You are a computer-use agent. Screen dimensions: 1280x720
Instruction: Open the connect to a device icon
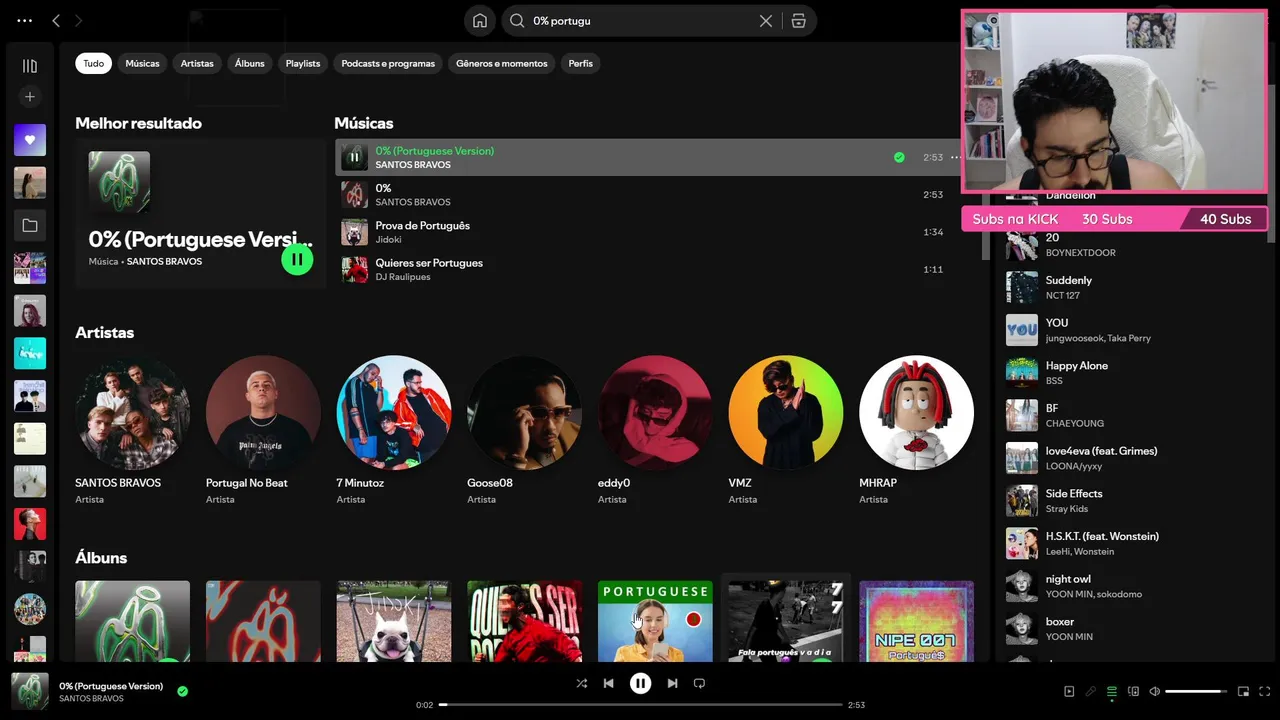click(x=1133, y=691)
